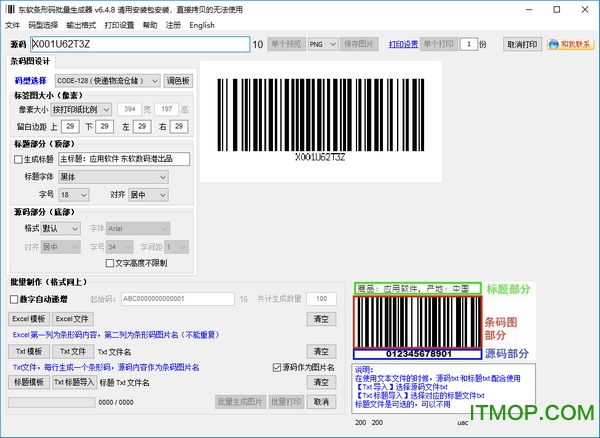Image resolution: width=600 pixels, height=438 pixels.
Task: Enable the 生成标题 checkbox
Action: pos(18,159)
